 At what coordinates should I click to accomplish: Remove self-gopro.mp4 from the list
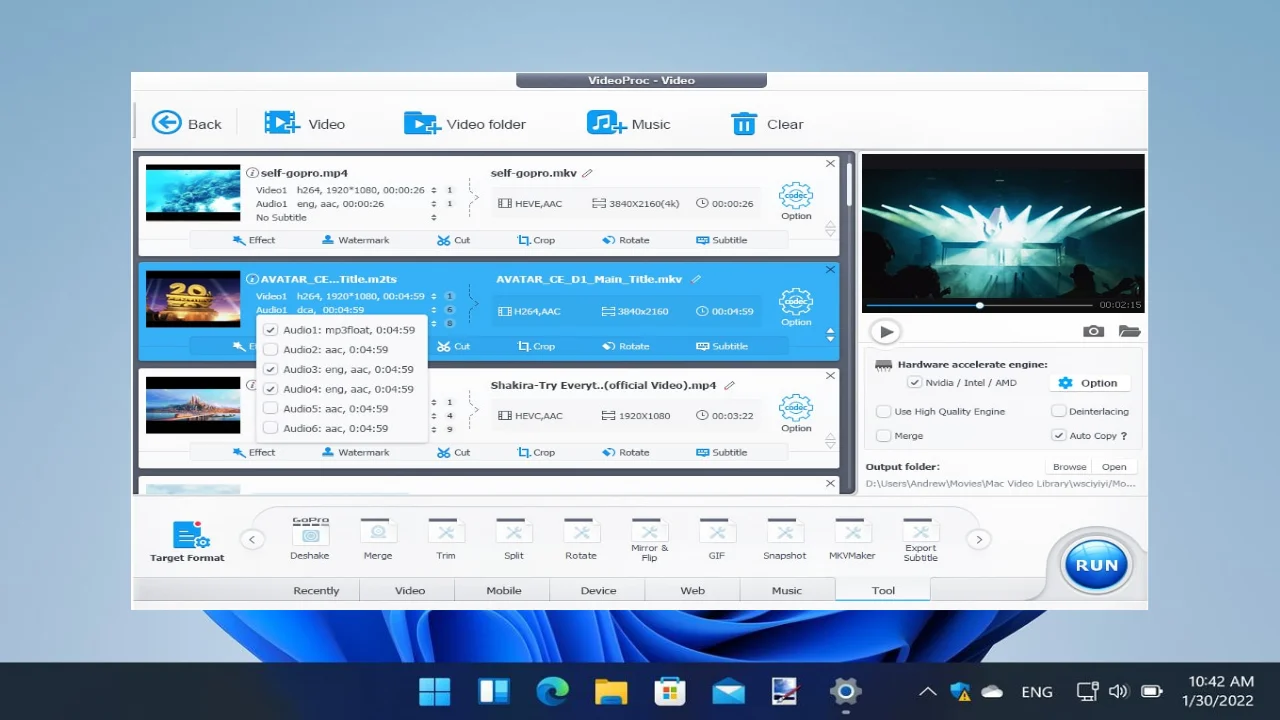point(830,164)
